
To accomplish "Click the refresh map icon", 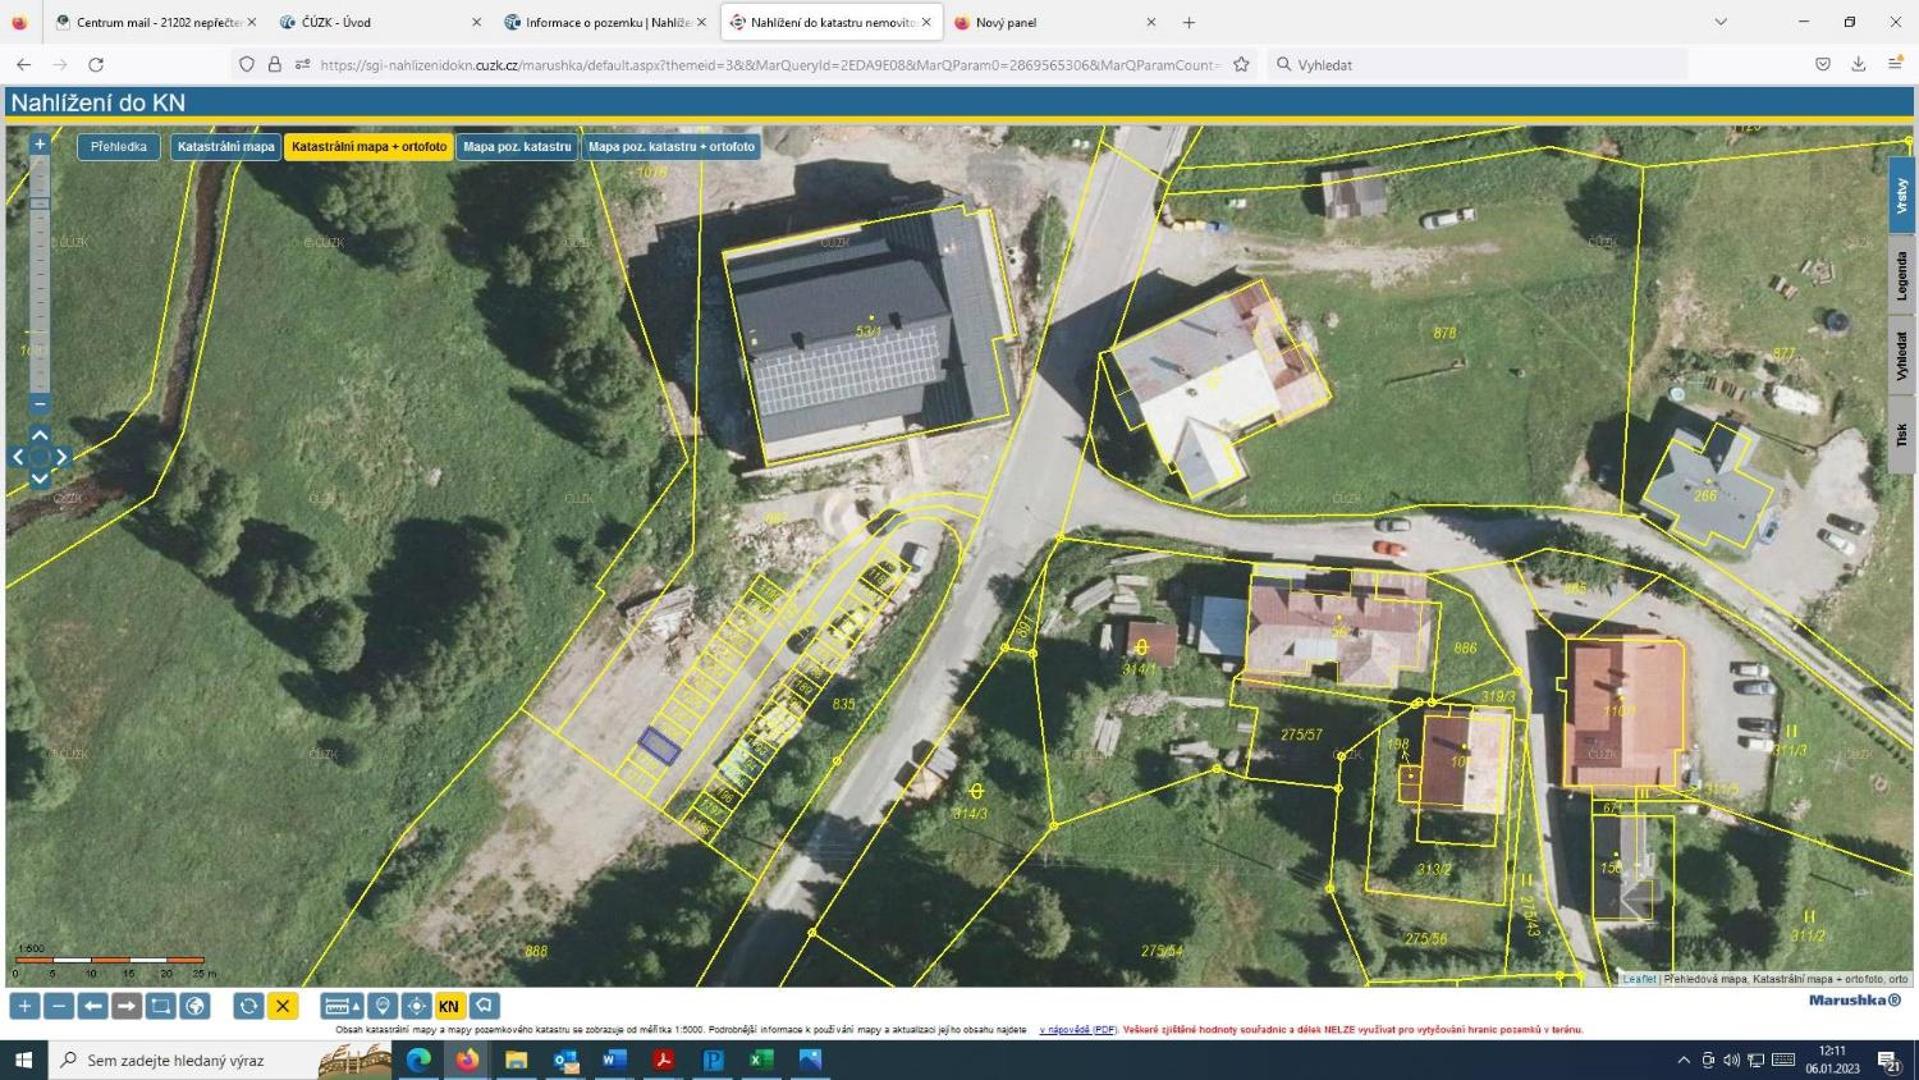I will tap(248, 1006).
